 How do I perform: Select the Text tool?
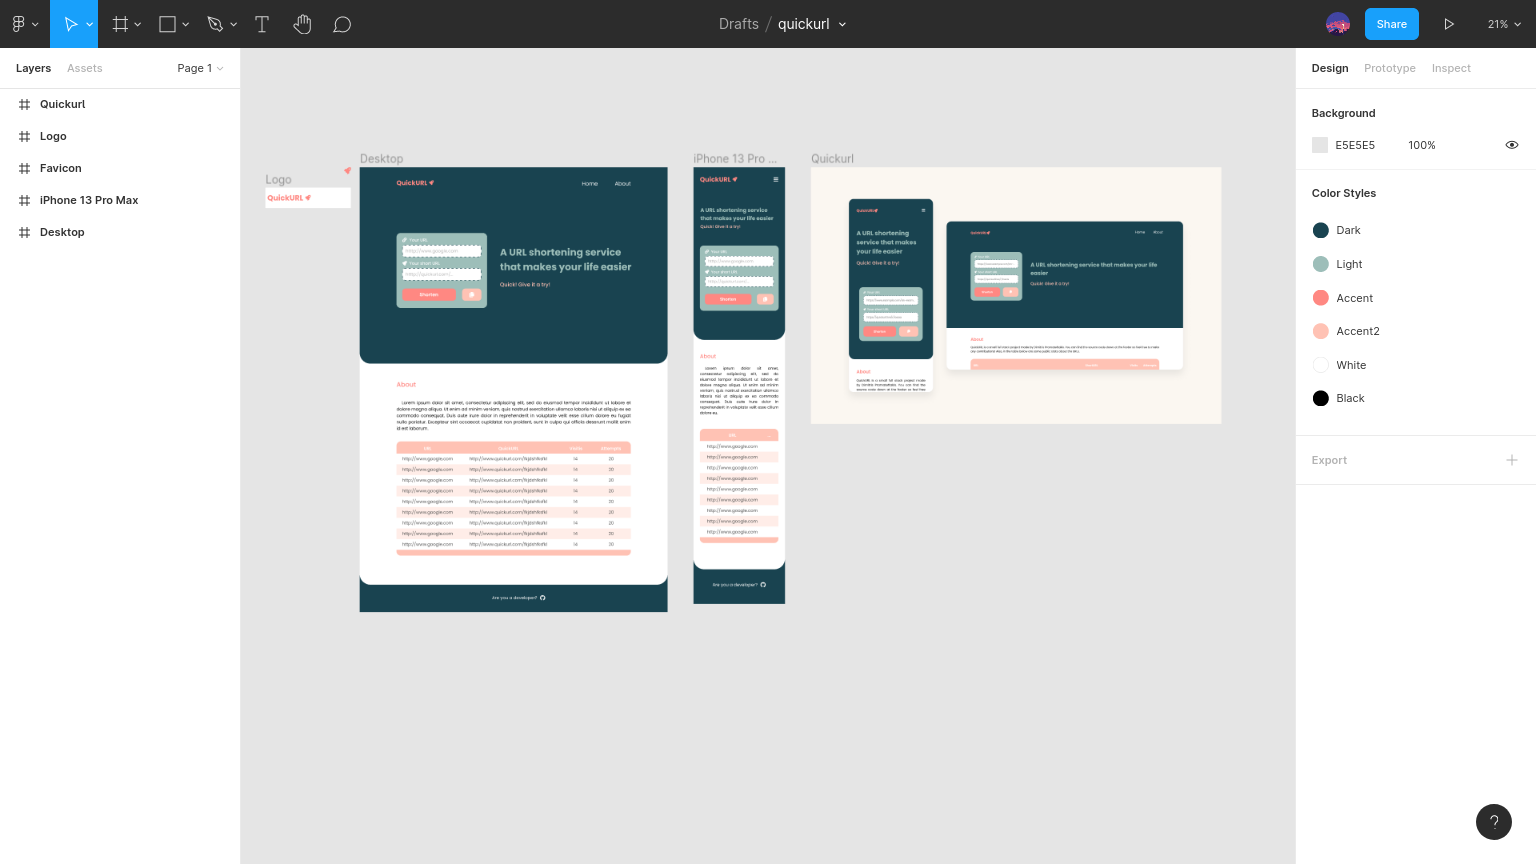coord(262,24)
